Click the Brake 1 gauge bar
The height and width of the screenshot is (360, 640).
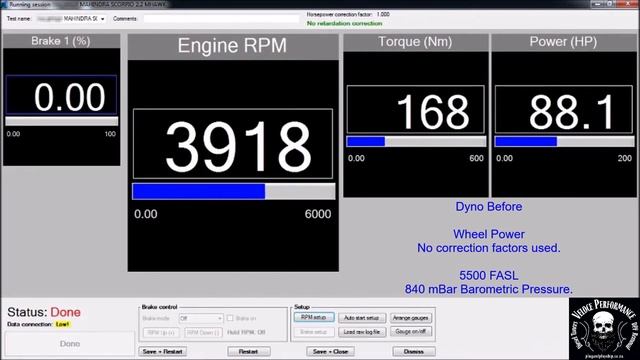[x=62, y=121]
